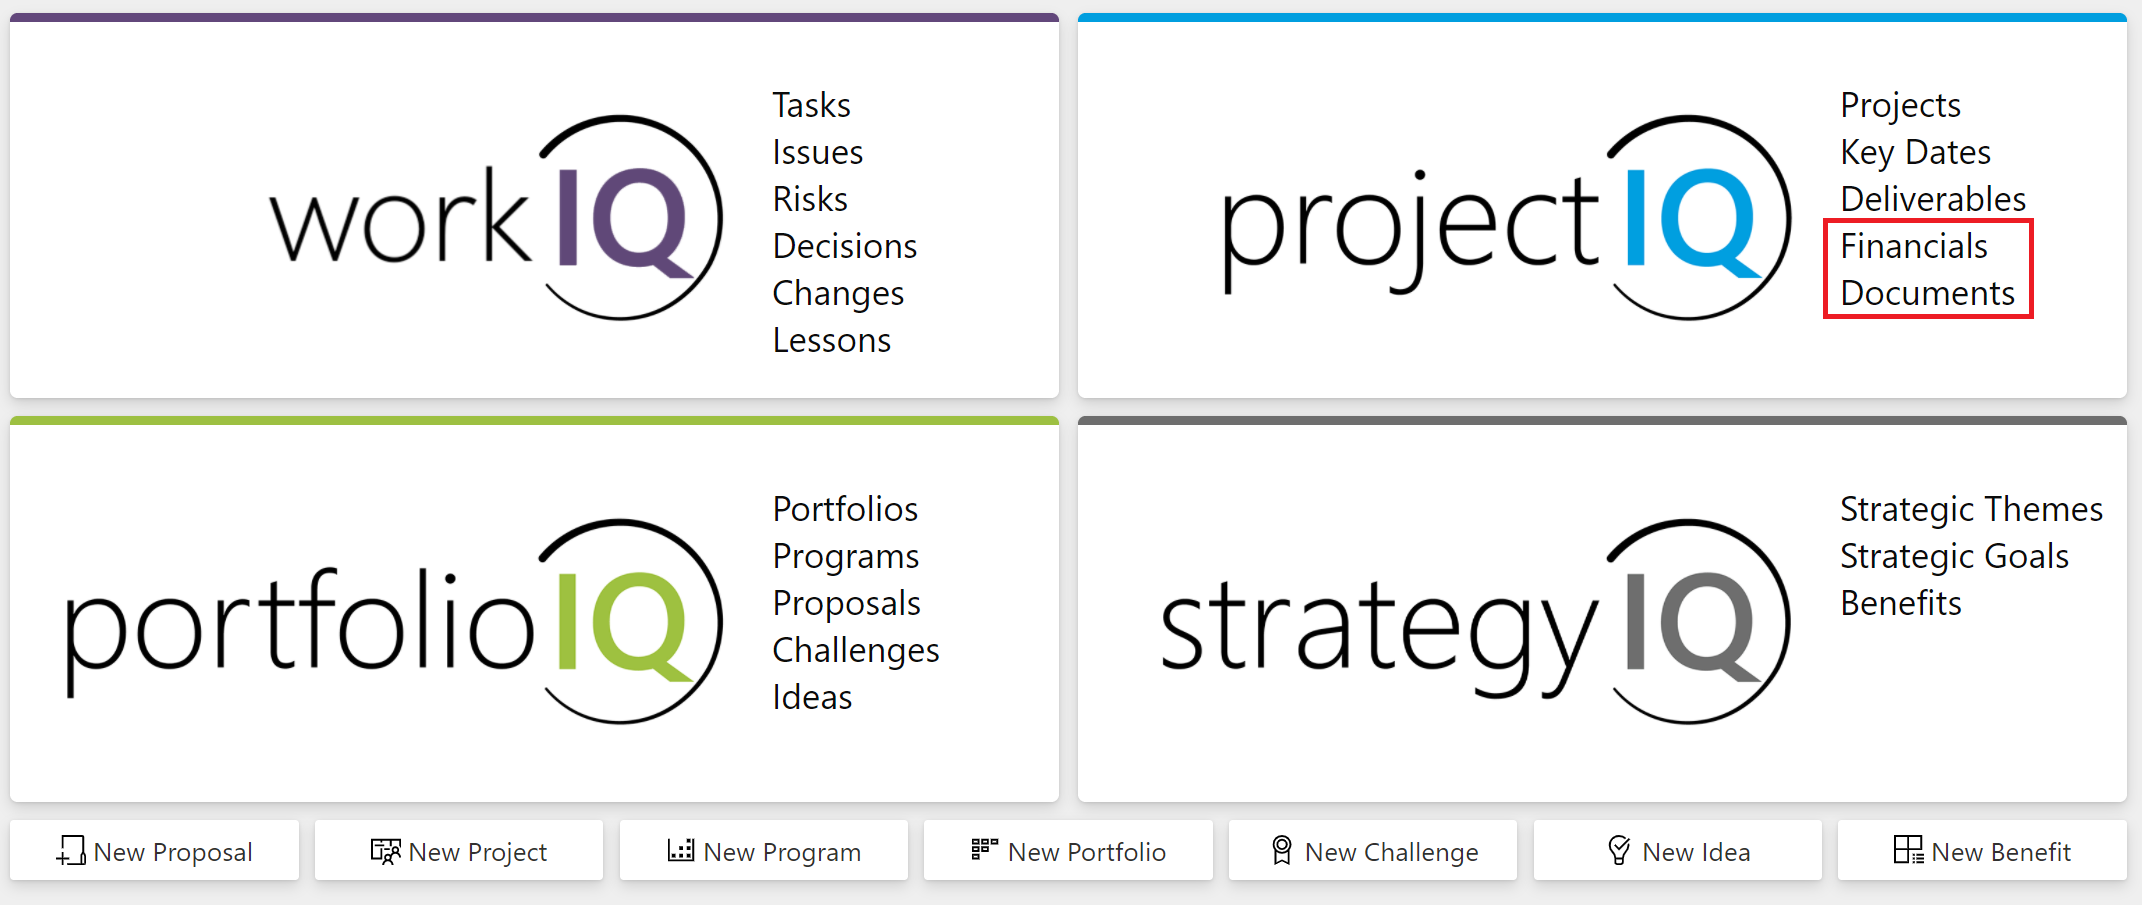This screenshot has width=2142, height=905.
Task: Select the Risks link
Action: click(x=810, y=199)
